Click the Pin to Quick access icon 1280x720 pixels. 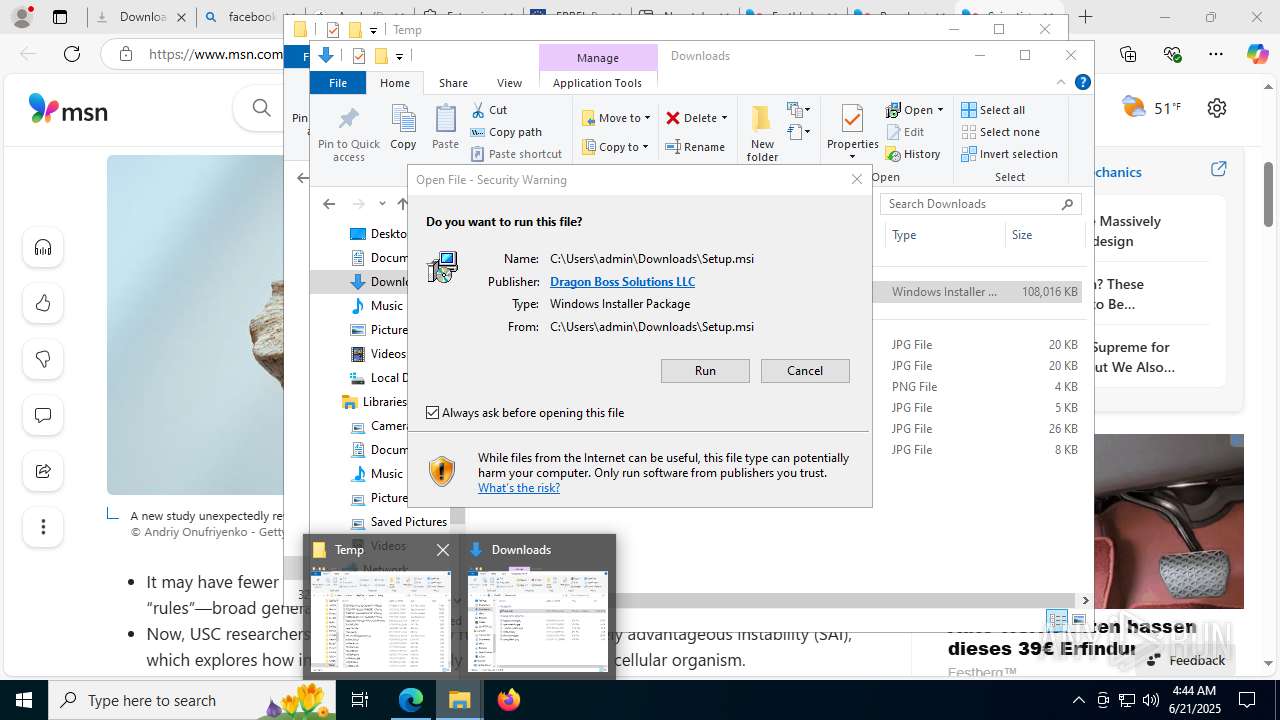click(x=349, y=120)
